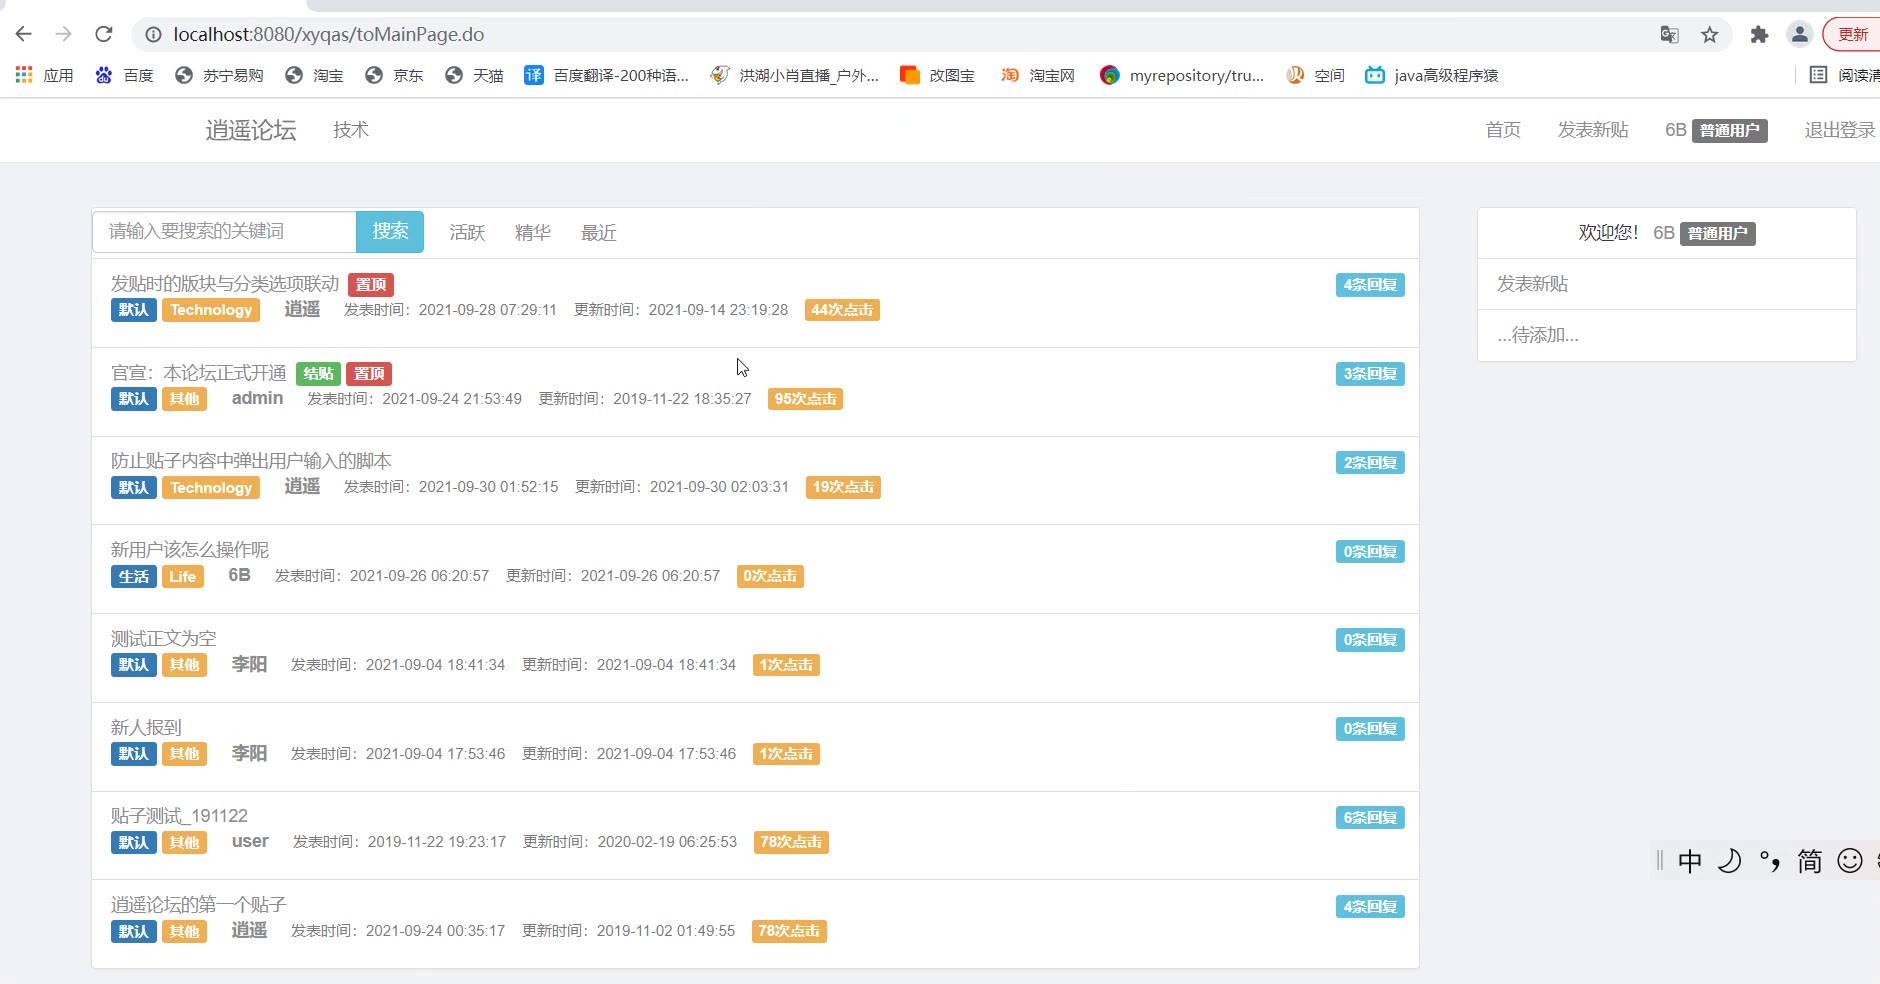Viewport: 1880px width, 984px height.
Task: Switch to the 最近 tab
Action: click(x=599, y=233)
